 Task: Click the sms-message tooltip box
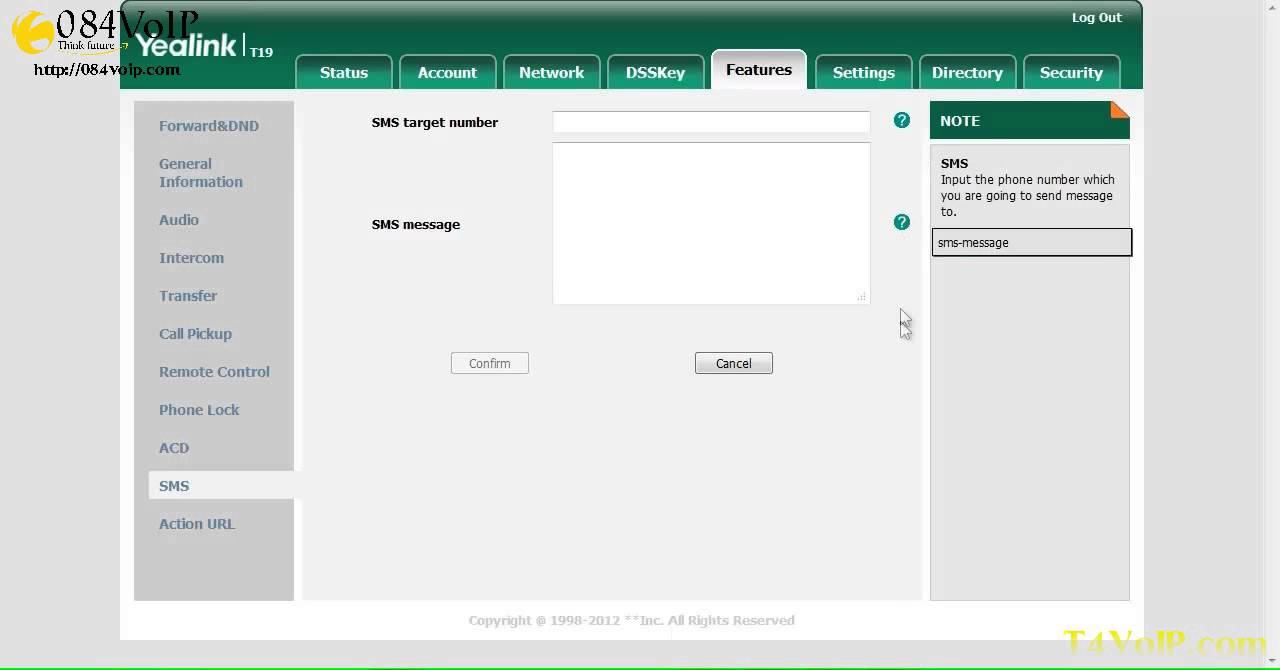pos(1032,242)
